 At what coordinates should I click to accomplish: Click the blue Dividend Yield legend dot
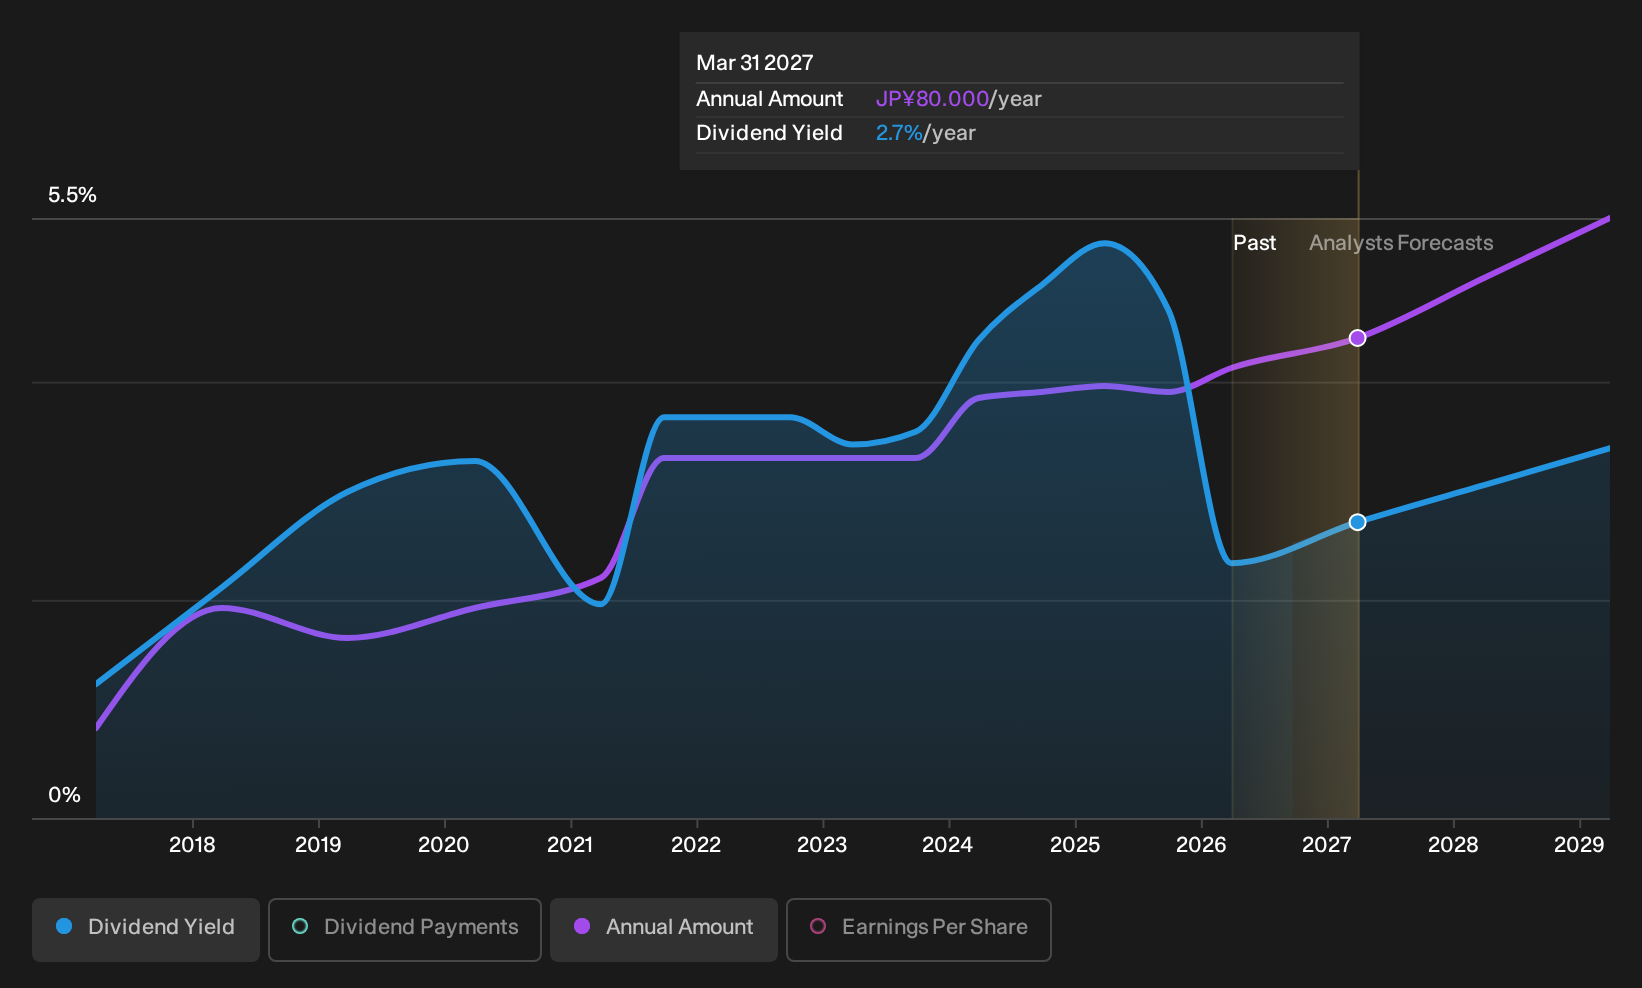click(64, 926)
